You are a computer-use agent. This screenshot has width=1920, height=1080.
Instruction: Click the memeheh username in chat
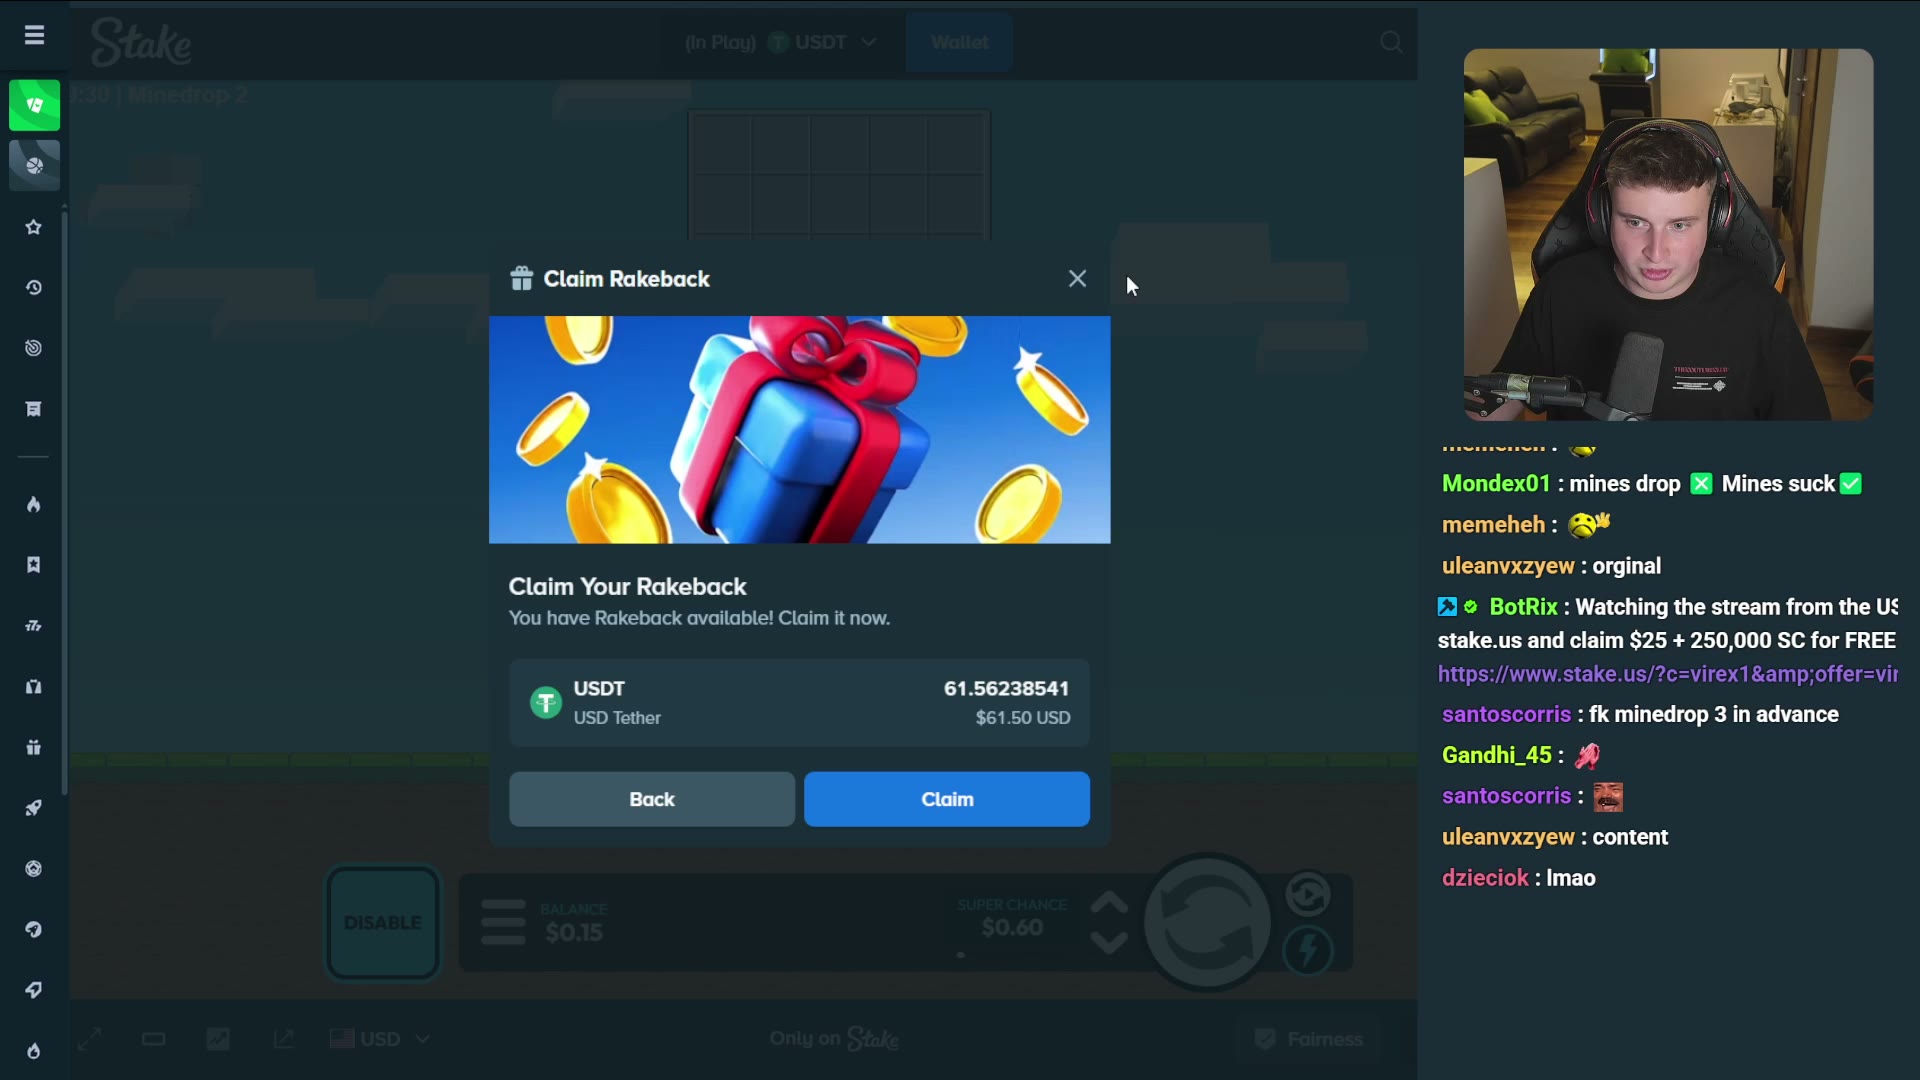pyautogui.click(x=1494, y=525)
